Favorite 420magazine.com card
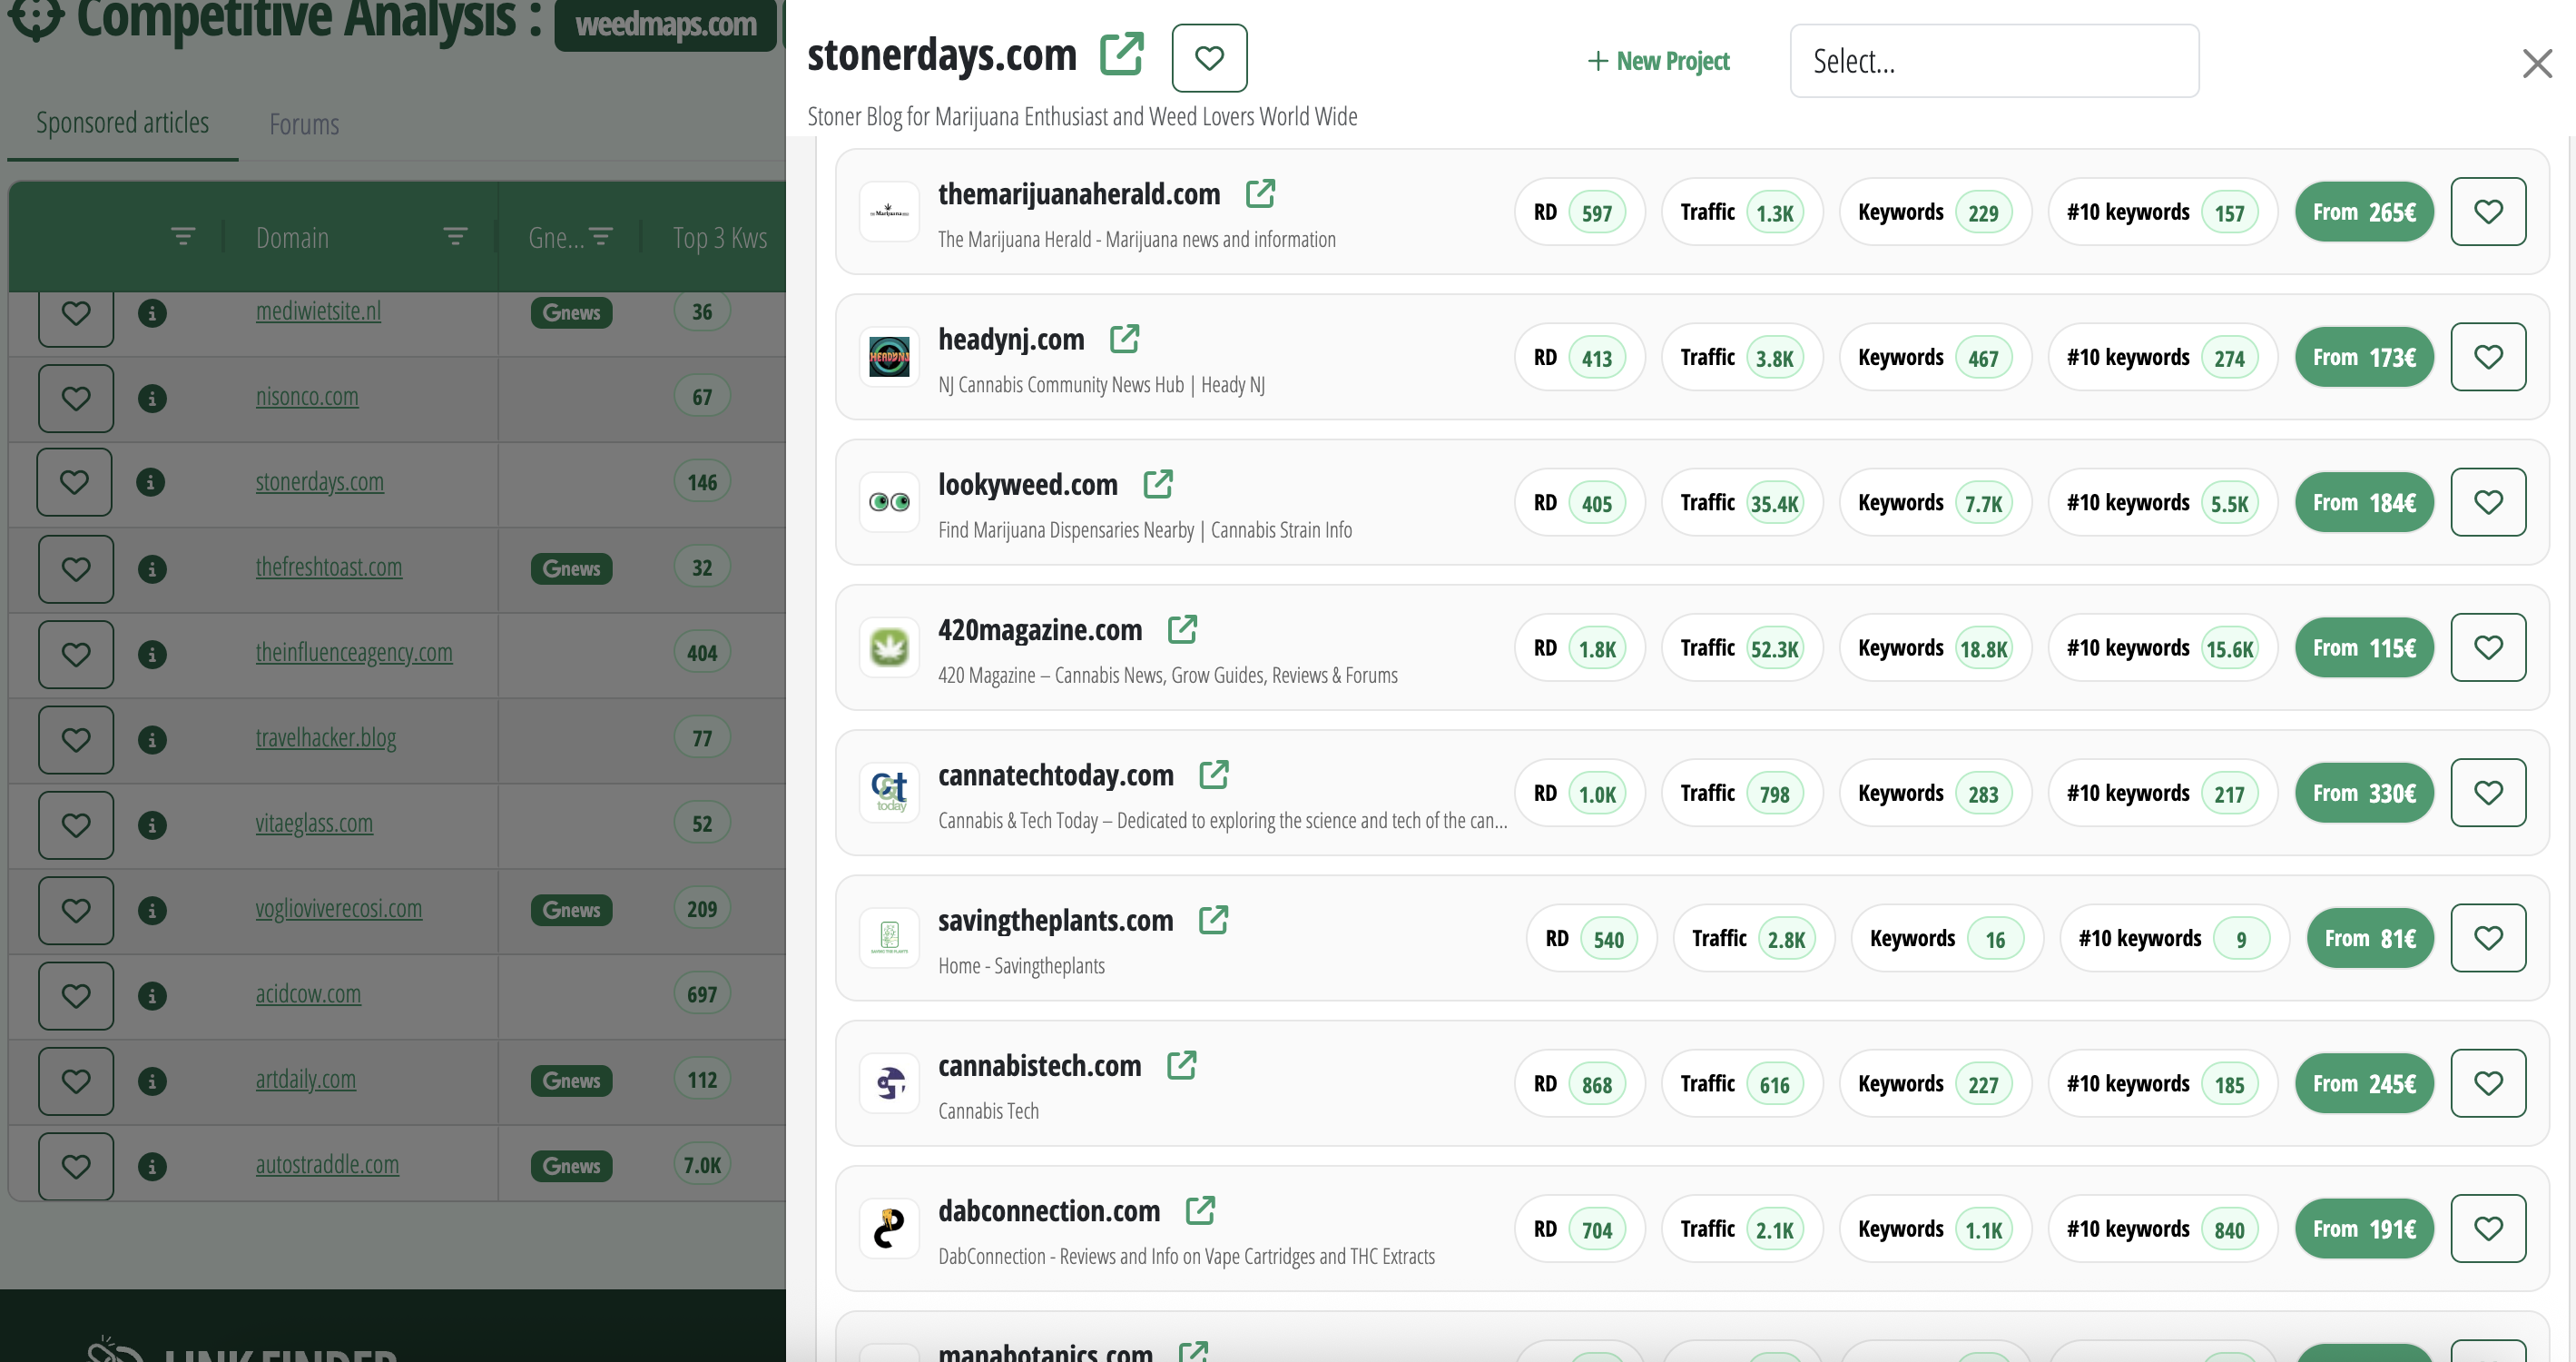This screenshot has width=2576, height=1362. click(x=2488, y=647)
